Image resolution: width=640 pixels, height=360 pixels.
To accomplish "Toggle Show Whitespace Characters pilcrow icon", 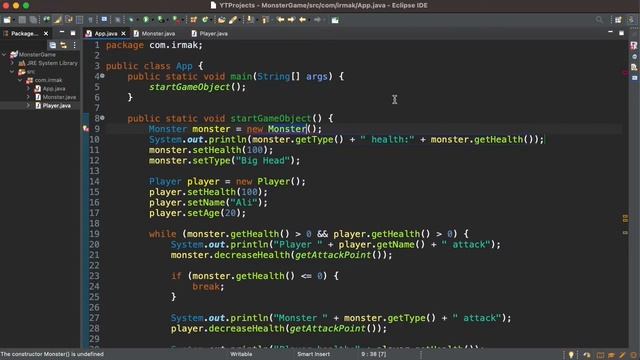I will [x=90, y=20].
